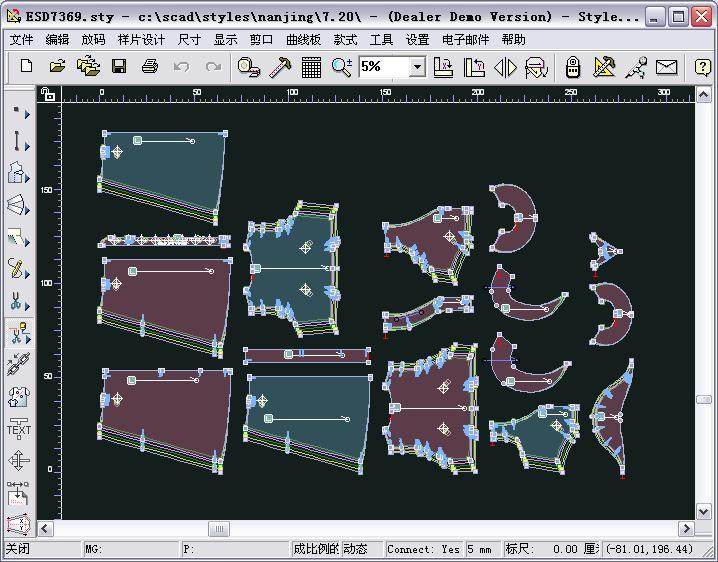Click vertical scrollbar down arrow
The image size is (718, 562).
pyautogui.click(x=703, y=511)
